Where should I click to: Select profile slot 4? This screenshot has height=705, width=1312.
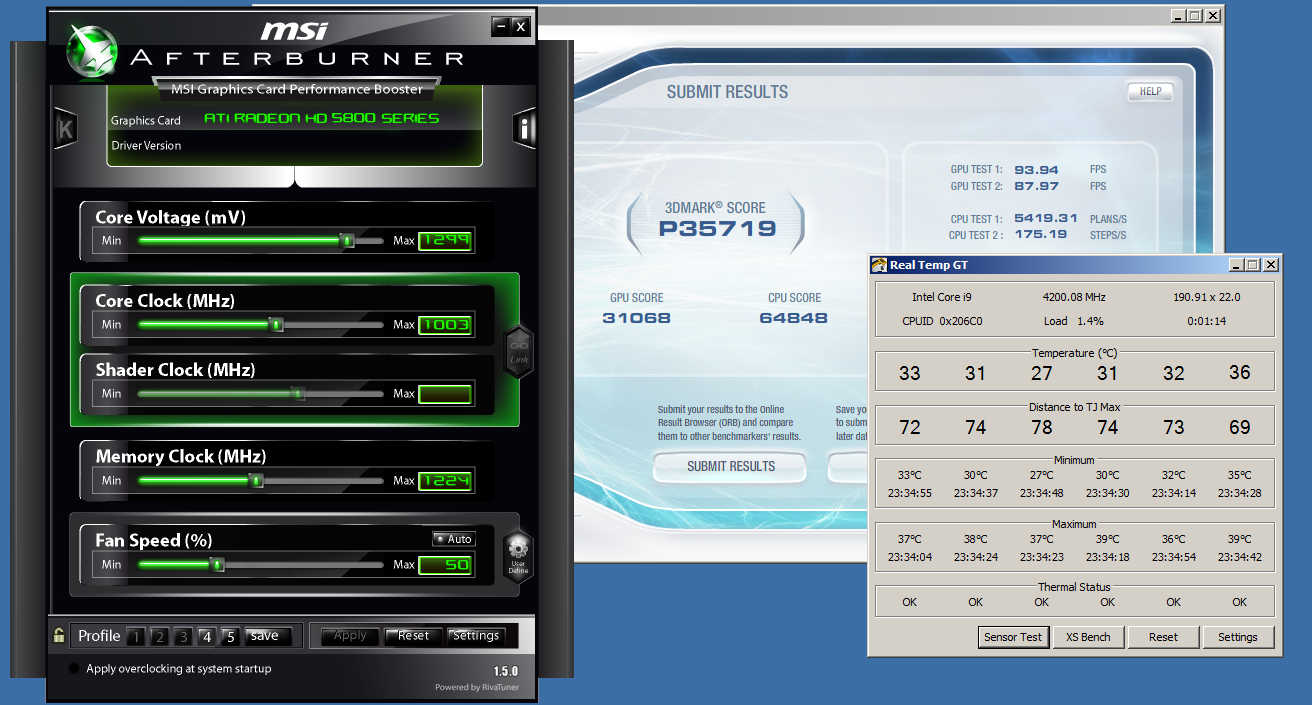pos(206,636)
